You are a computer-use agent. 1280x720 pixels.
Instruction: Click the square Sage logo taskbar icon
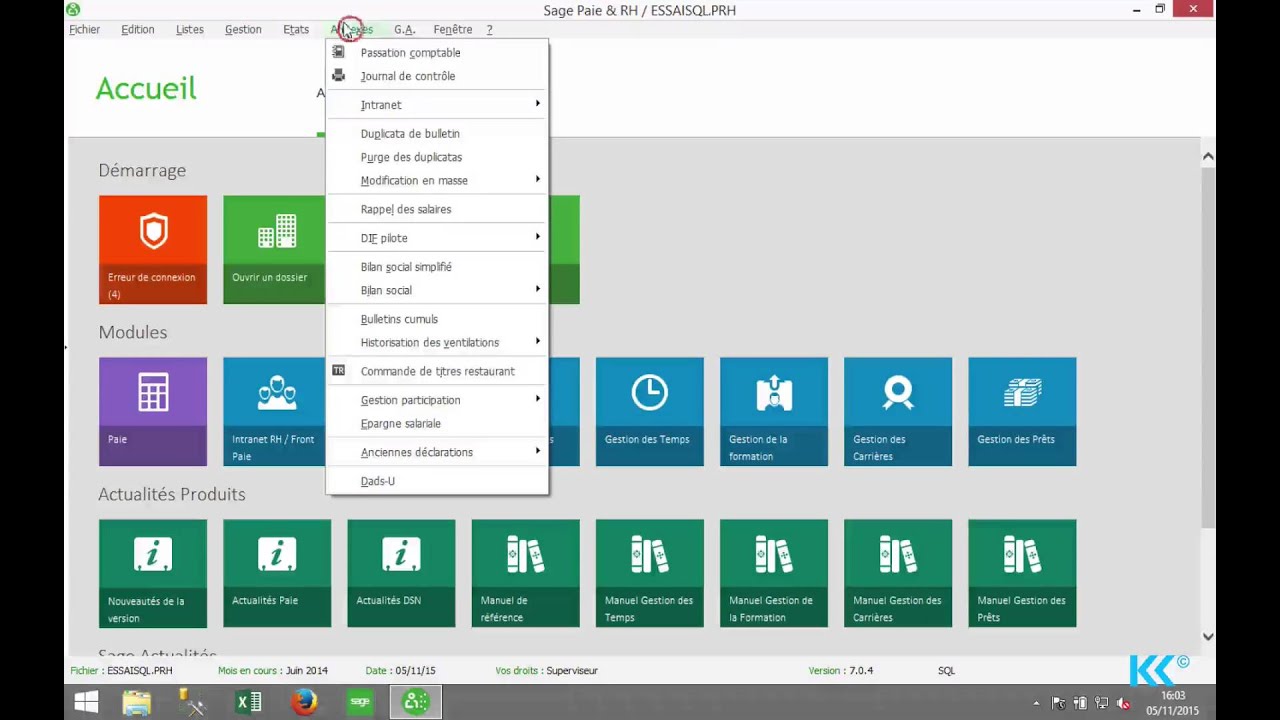360,703
